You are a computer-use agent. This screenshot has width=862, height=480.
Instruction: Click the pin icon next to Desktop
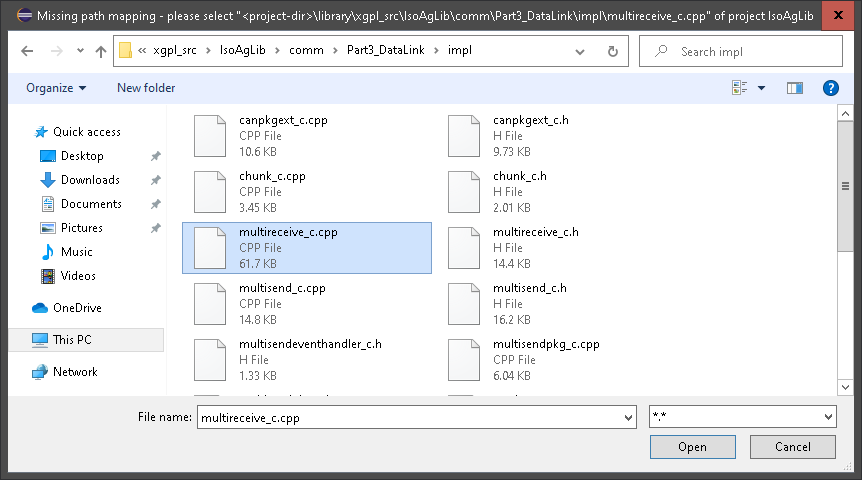(156, 156)
